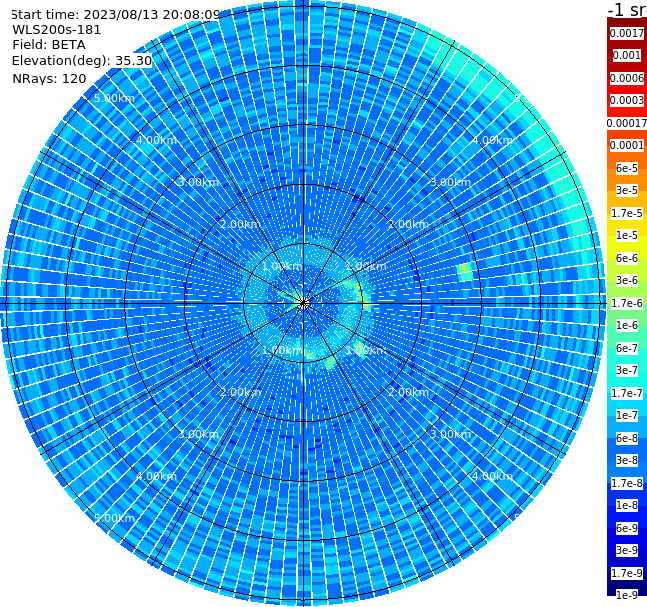This screenshot has height=607, width=647.
Task: Choose the 3e-7 colorbar tick label
Action: [627, 370]
